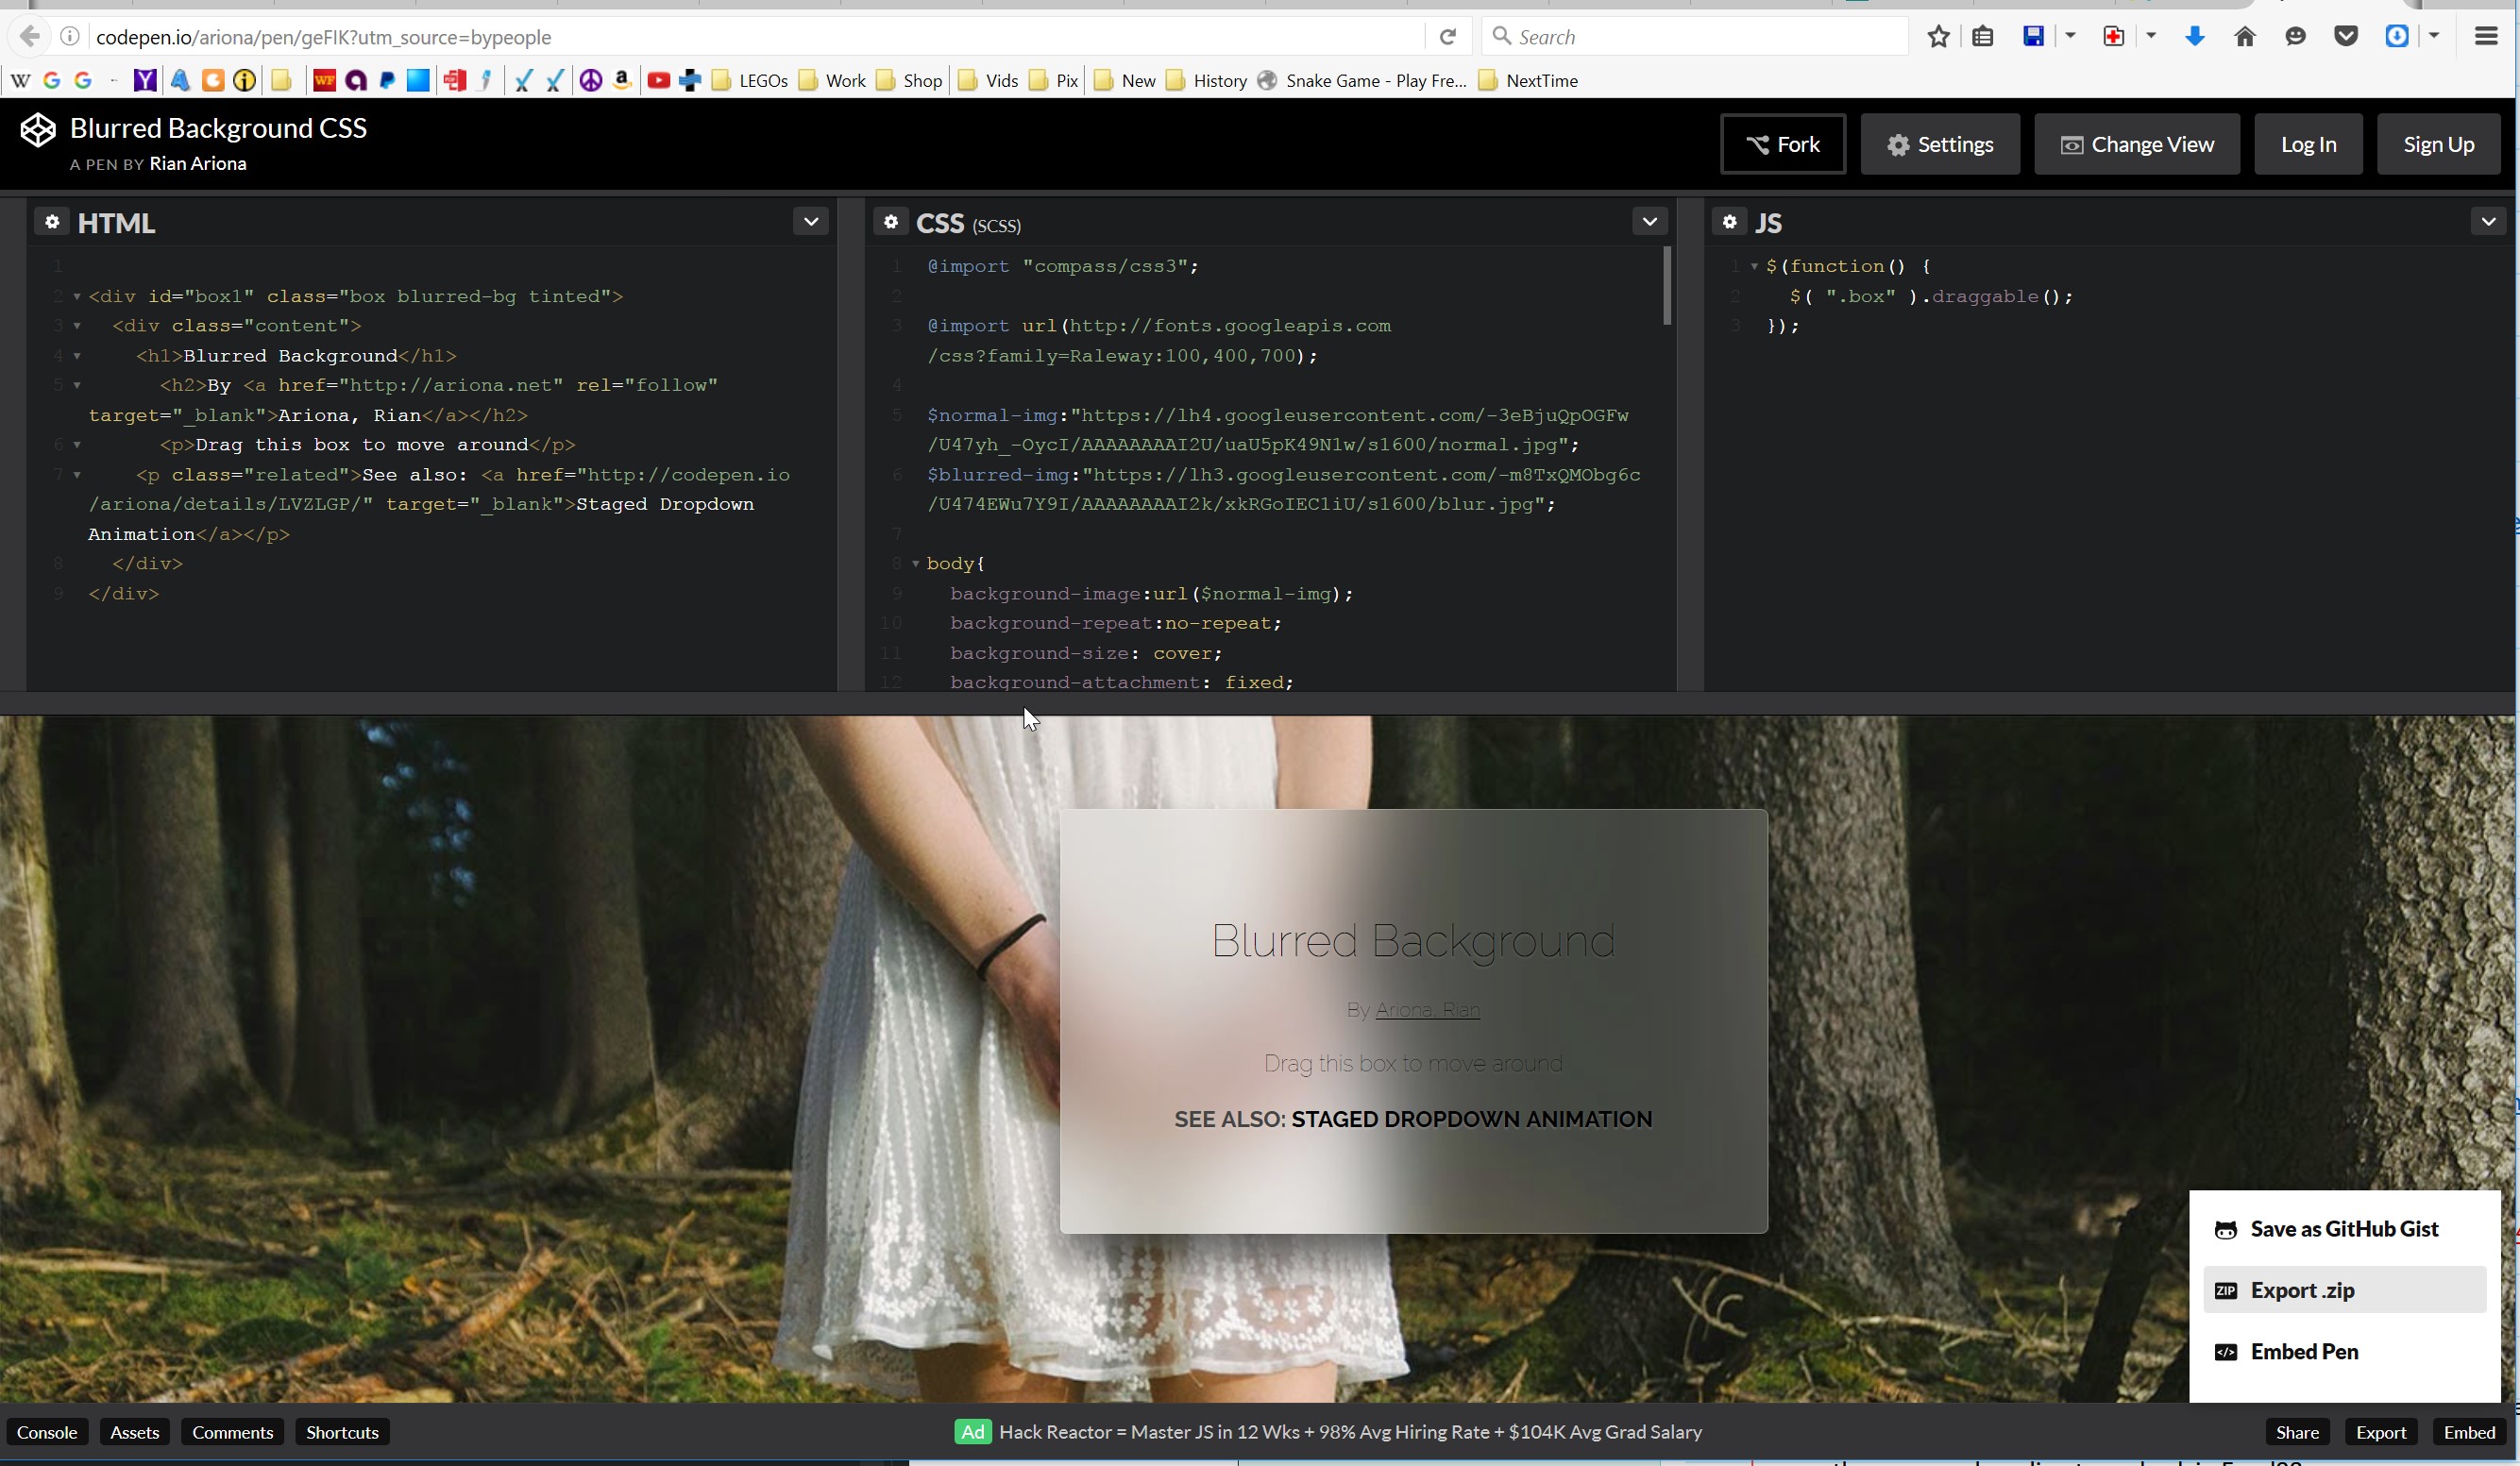This screenshot has height=1466, width=2520.
Task: Fold the box1 div in HTML
Action: [77, 297]
